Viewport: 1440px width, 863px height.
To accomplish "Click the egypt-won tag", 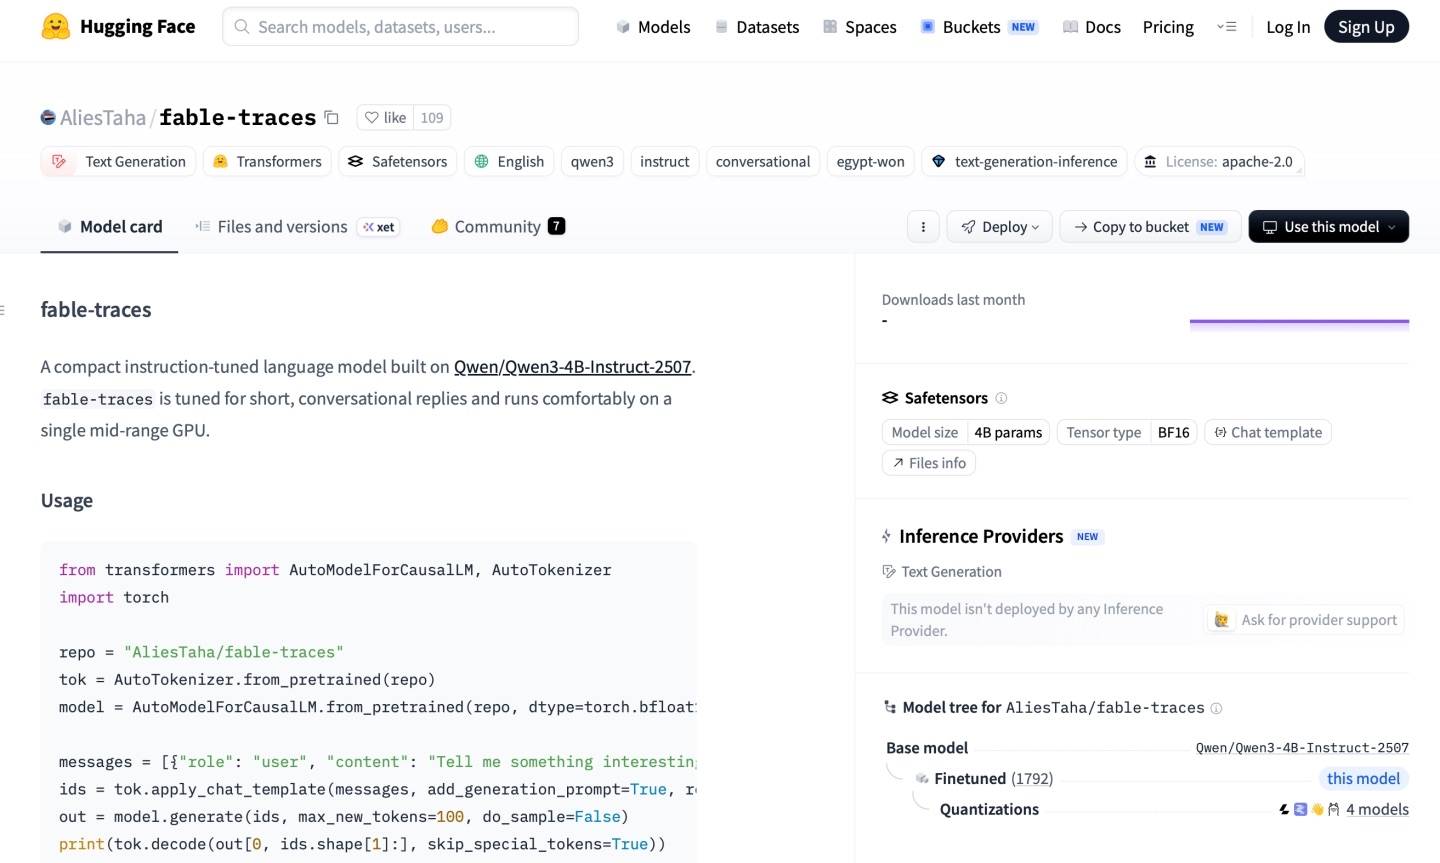I will point(871,162).
